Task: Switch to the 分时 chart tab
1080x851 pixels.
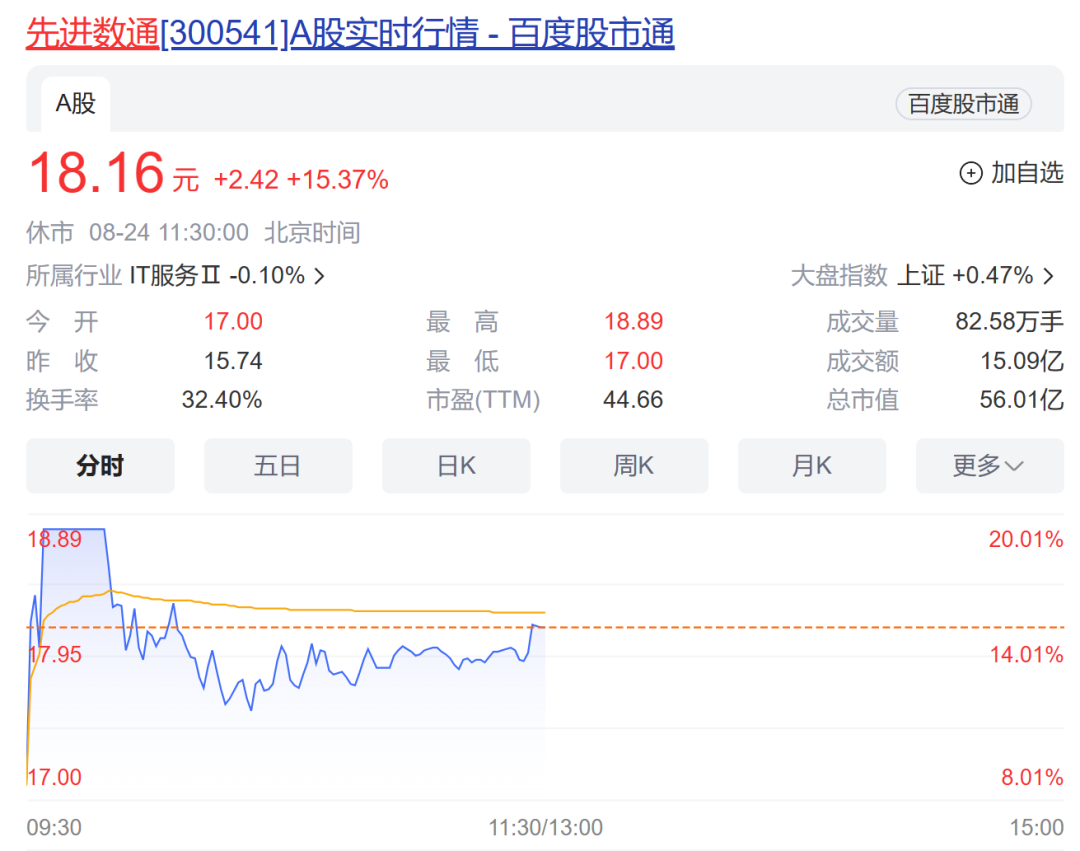Action: click(x=101, y=465)
